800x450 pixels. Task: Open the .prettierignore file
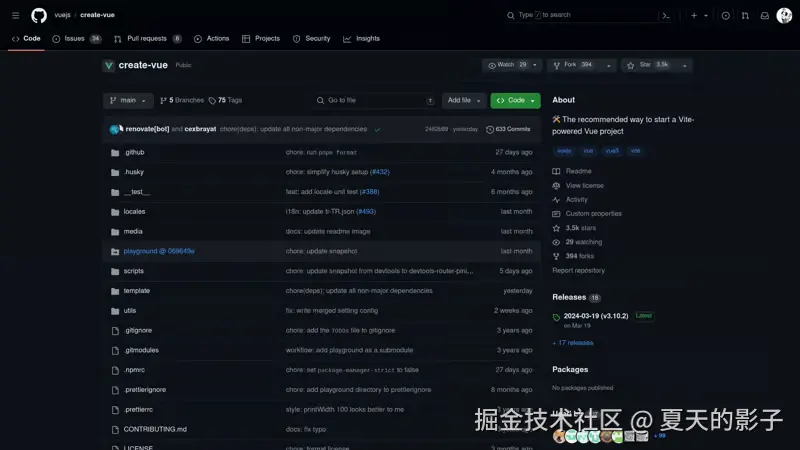(x=145, y=390)
